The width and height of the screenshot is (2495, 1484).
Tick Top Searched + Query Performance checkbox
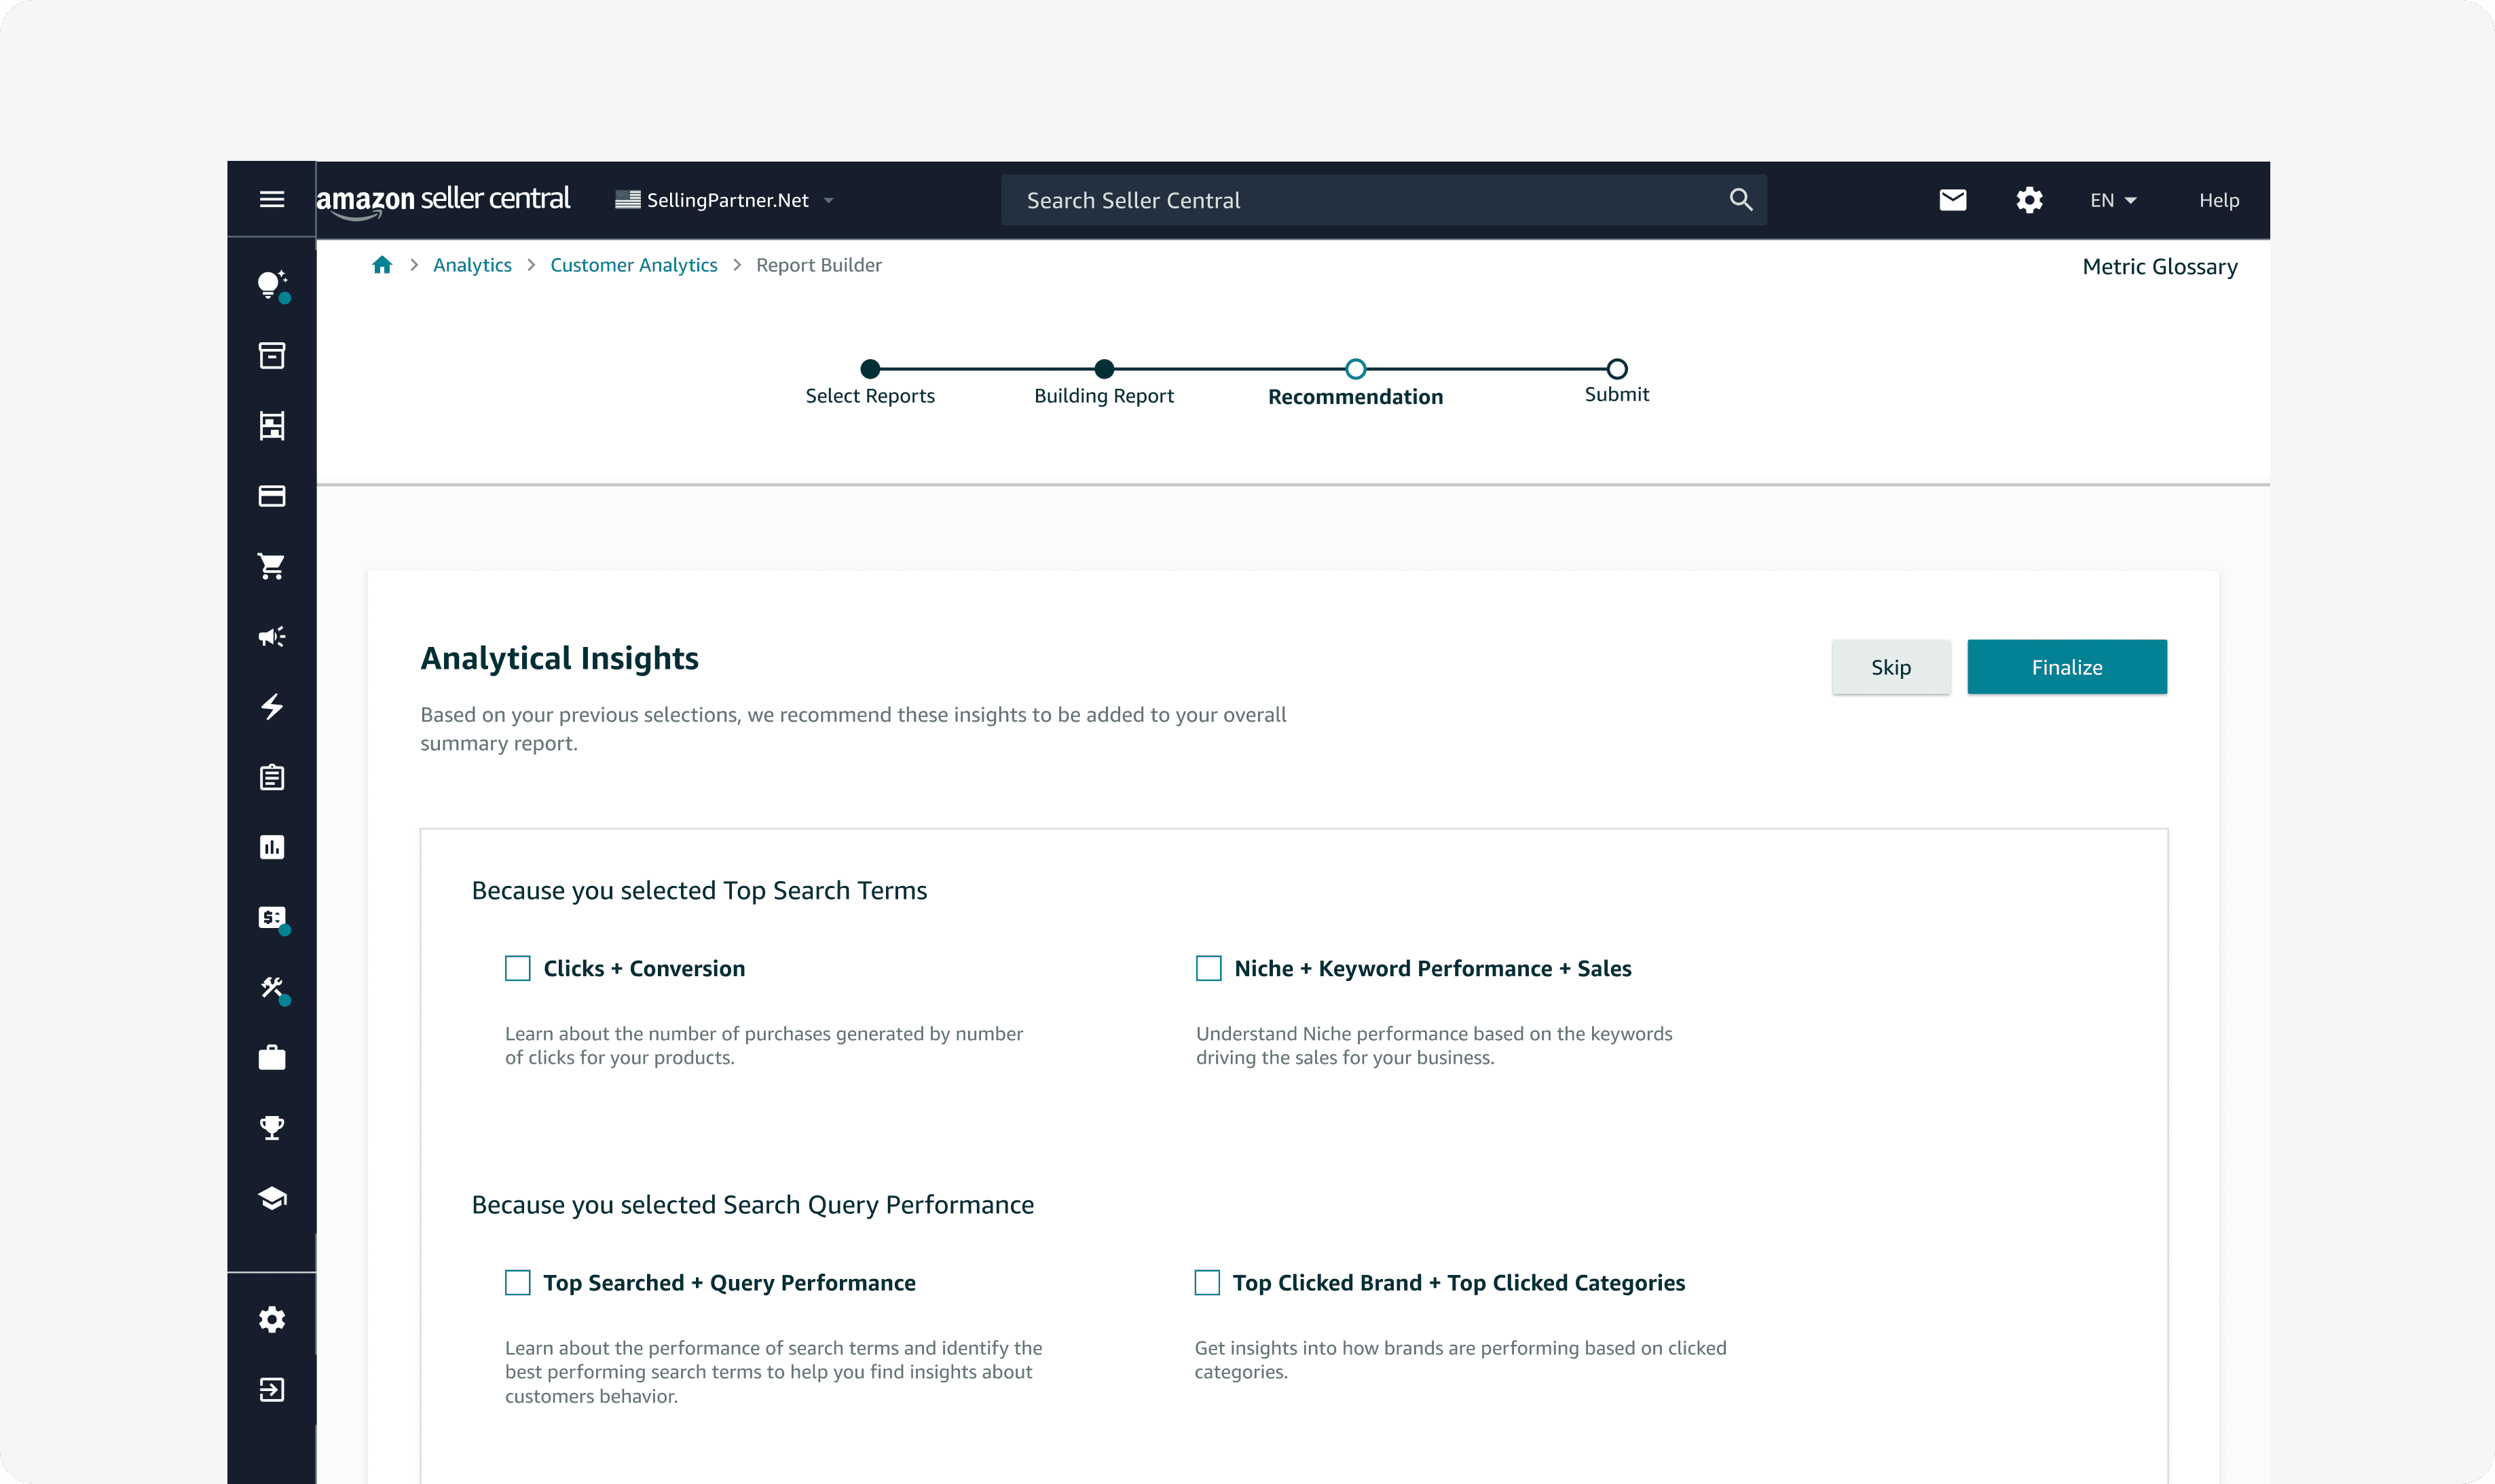pos(517,1283)
